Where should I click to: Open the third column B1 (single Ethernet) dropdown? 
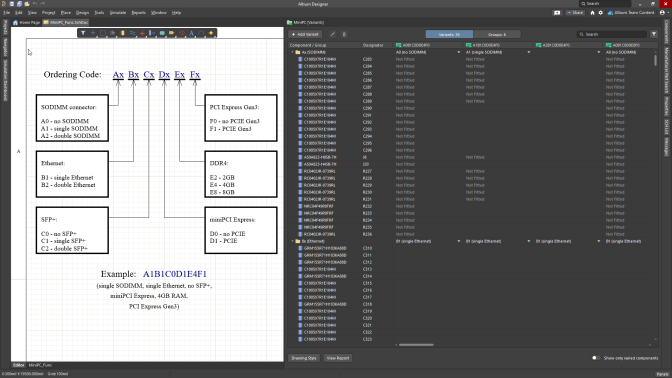[599, 241]
